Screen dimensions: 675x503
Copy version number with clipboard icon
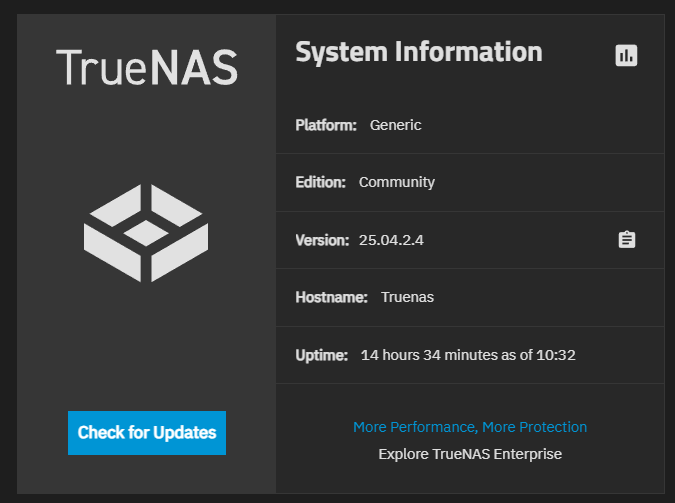(x=626, y=240)
